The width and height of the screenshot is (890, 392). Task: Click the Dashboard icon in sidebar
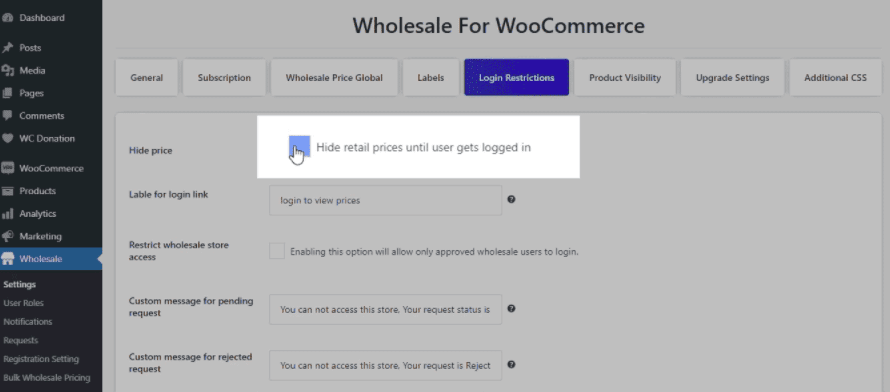click(x=7, y=18)
